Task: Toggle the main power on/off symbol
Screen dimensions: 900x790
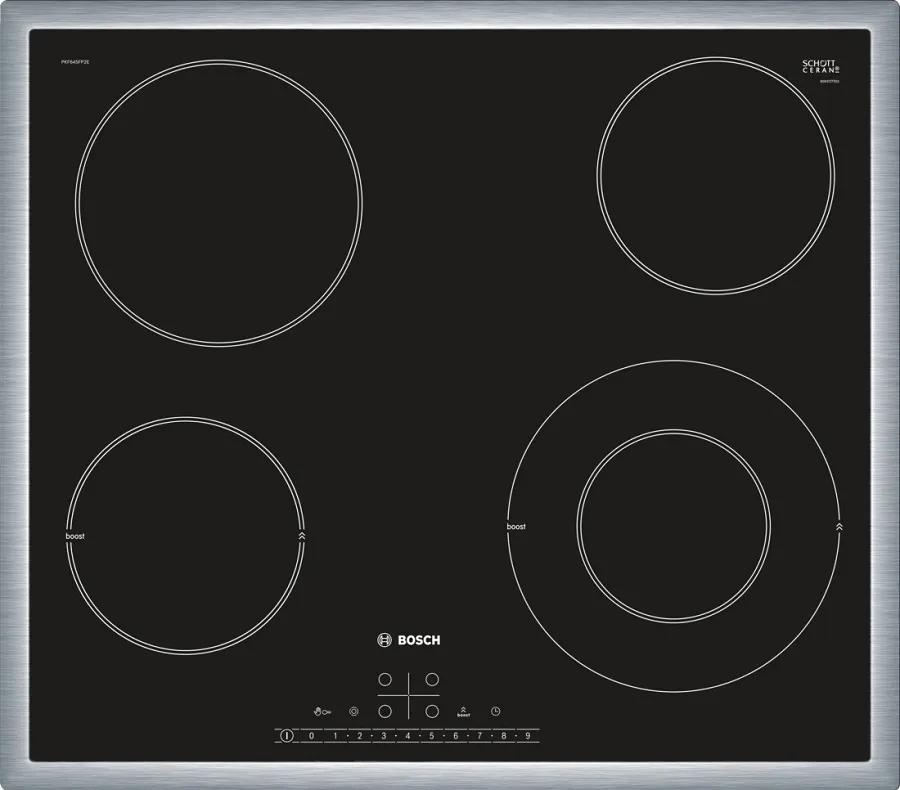Action: coord(287,735)
